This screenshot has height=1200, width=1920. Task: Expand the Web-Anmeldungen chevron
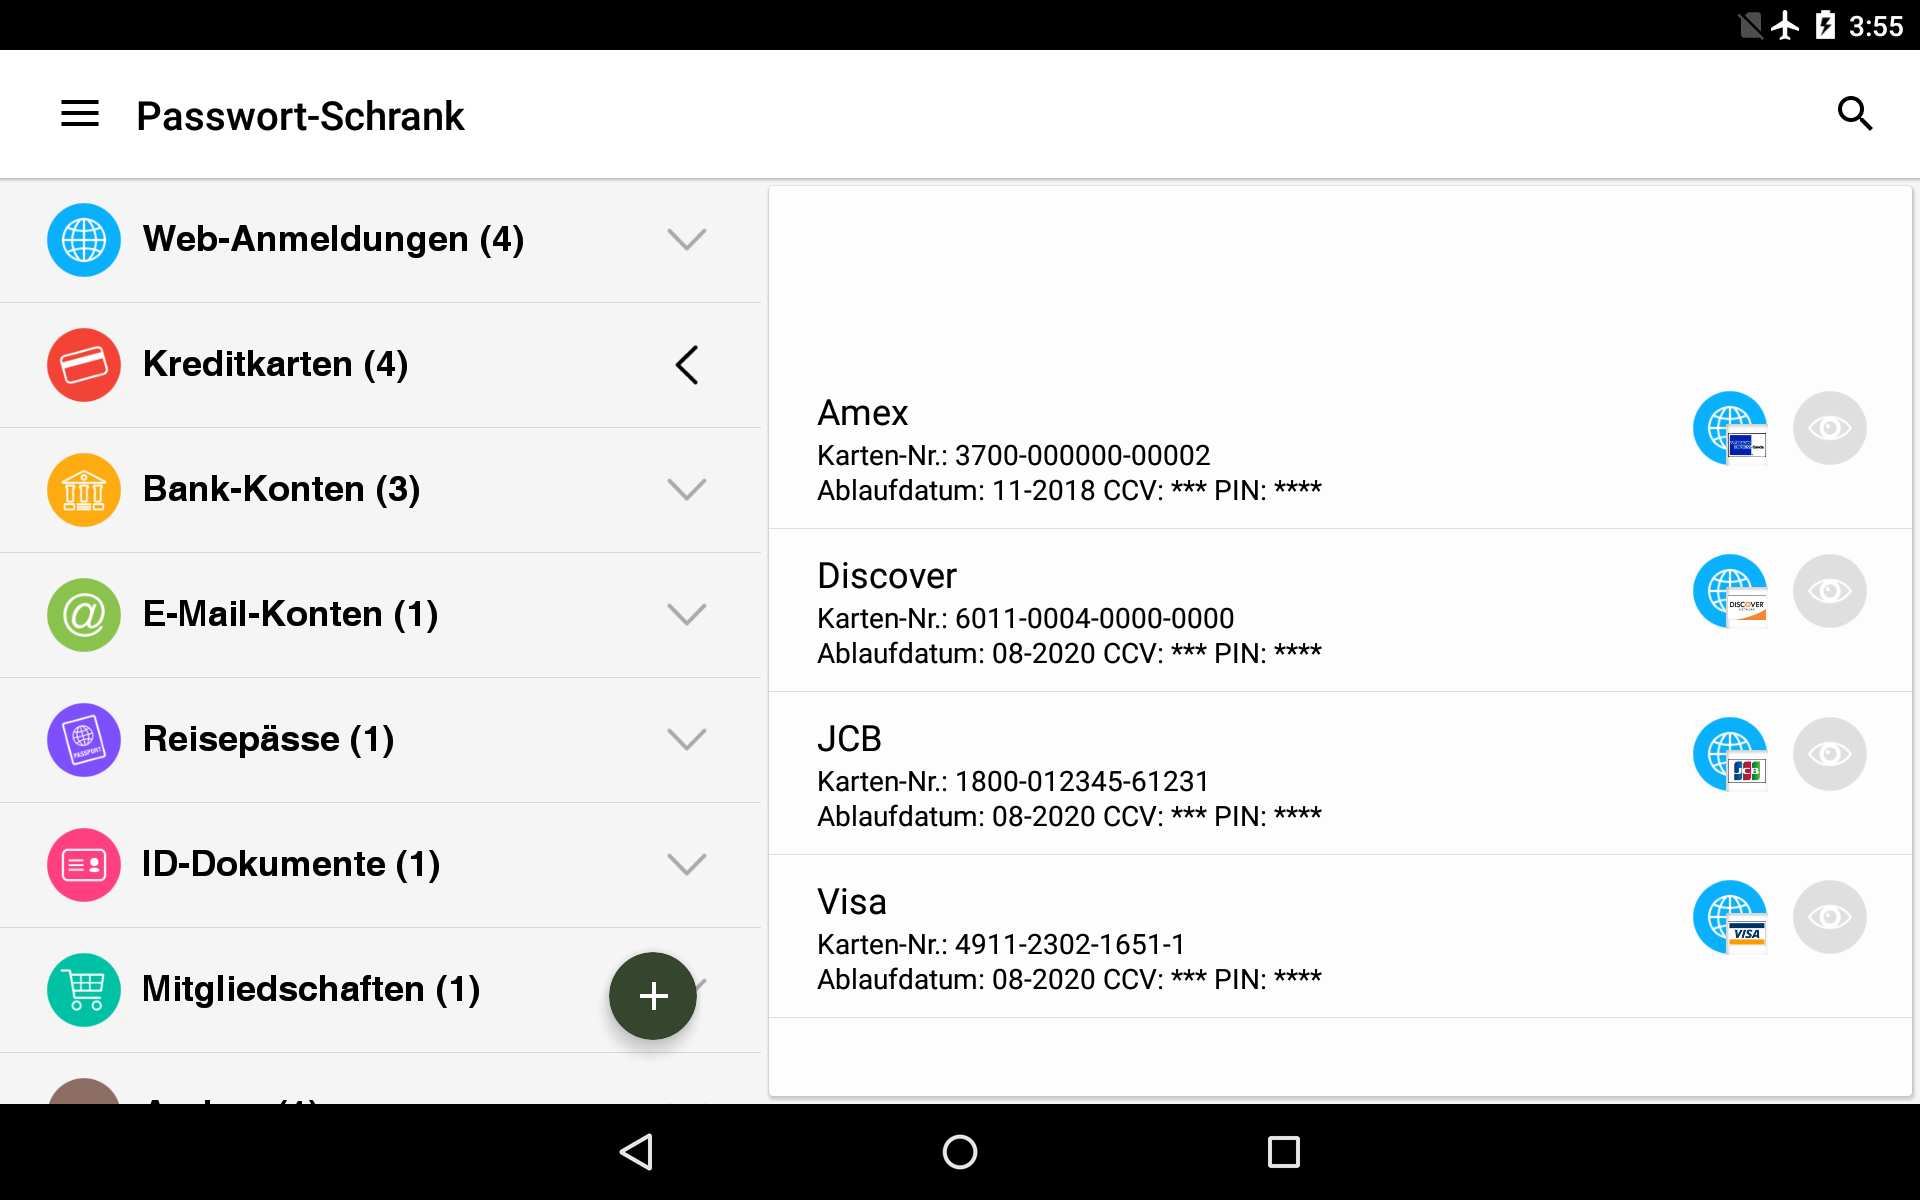tap(687, 240)
